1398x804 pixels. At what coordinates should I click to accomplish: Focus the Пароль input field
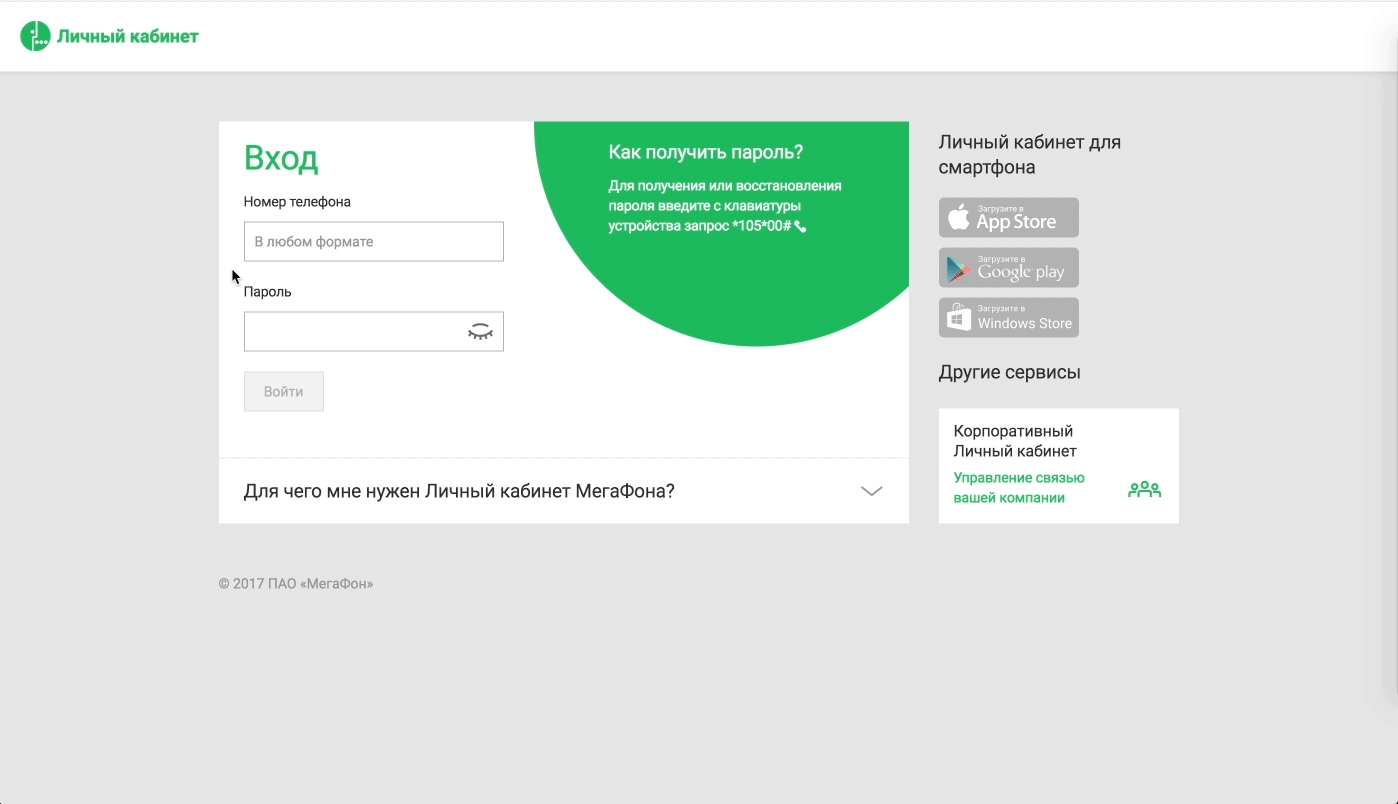[x=374, y=331]
